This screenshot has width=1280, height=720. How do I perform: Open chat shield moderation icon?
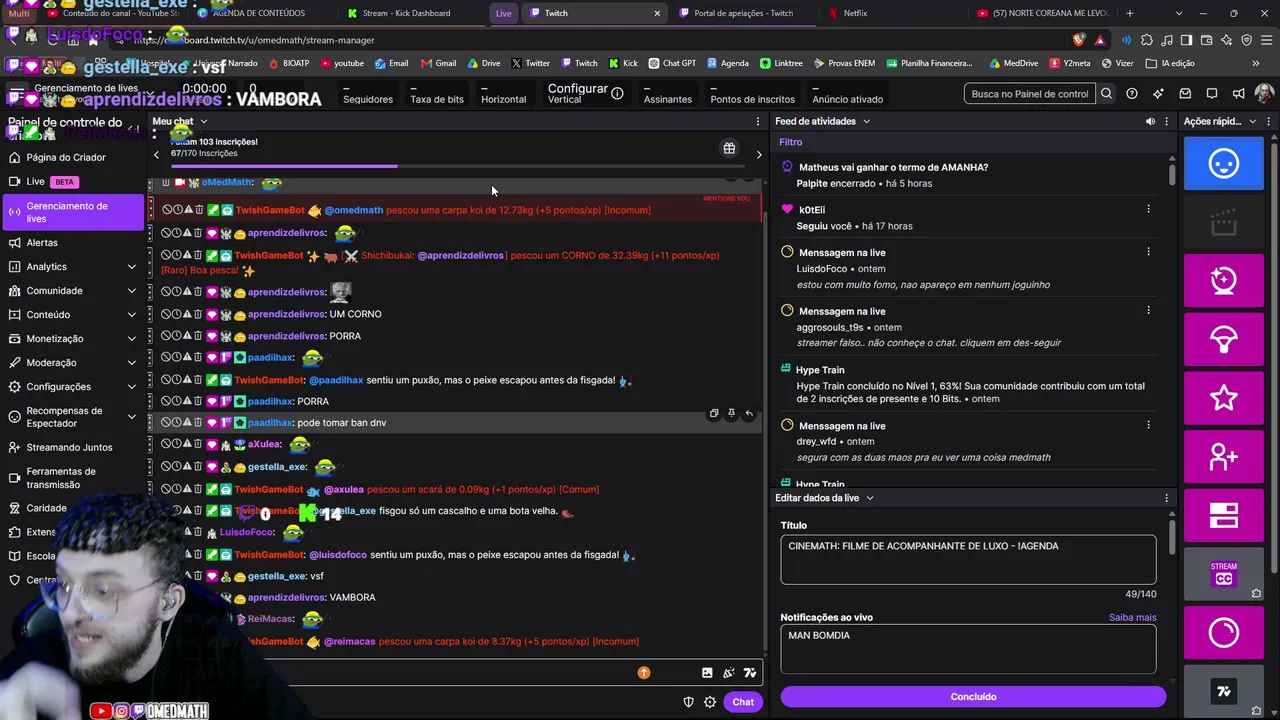coord(688,702)
